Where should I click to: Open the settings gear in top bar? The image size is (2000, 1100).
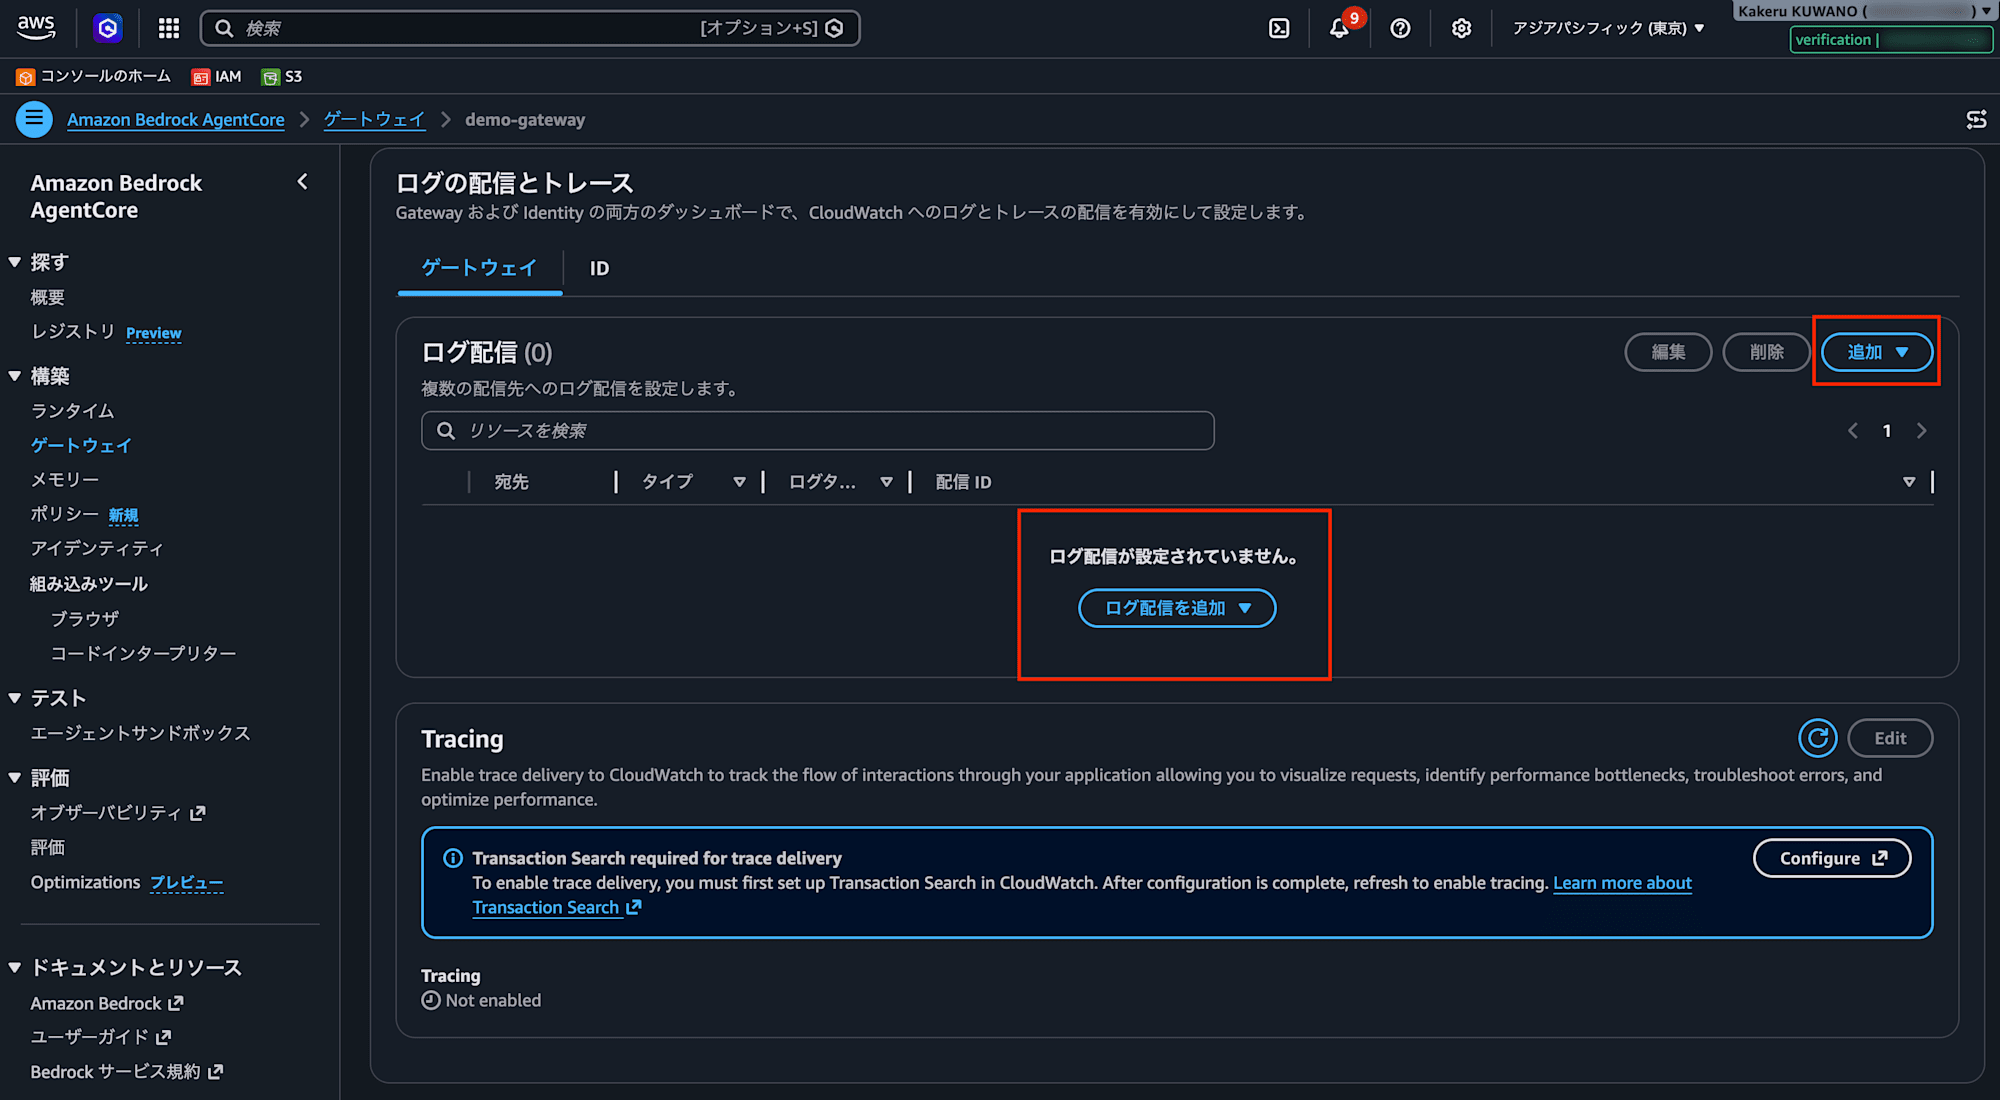pos(1461,28)
